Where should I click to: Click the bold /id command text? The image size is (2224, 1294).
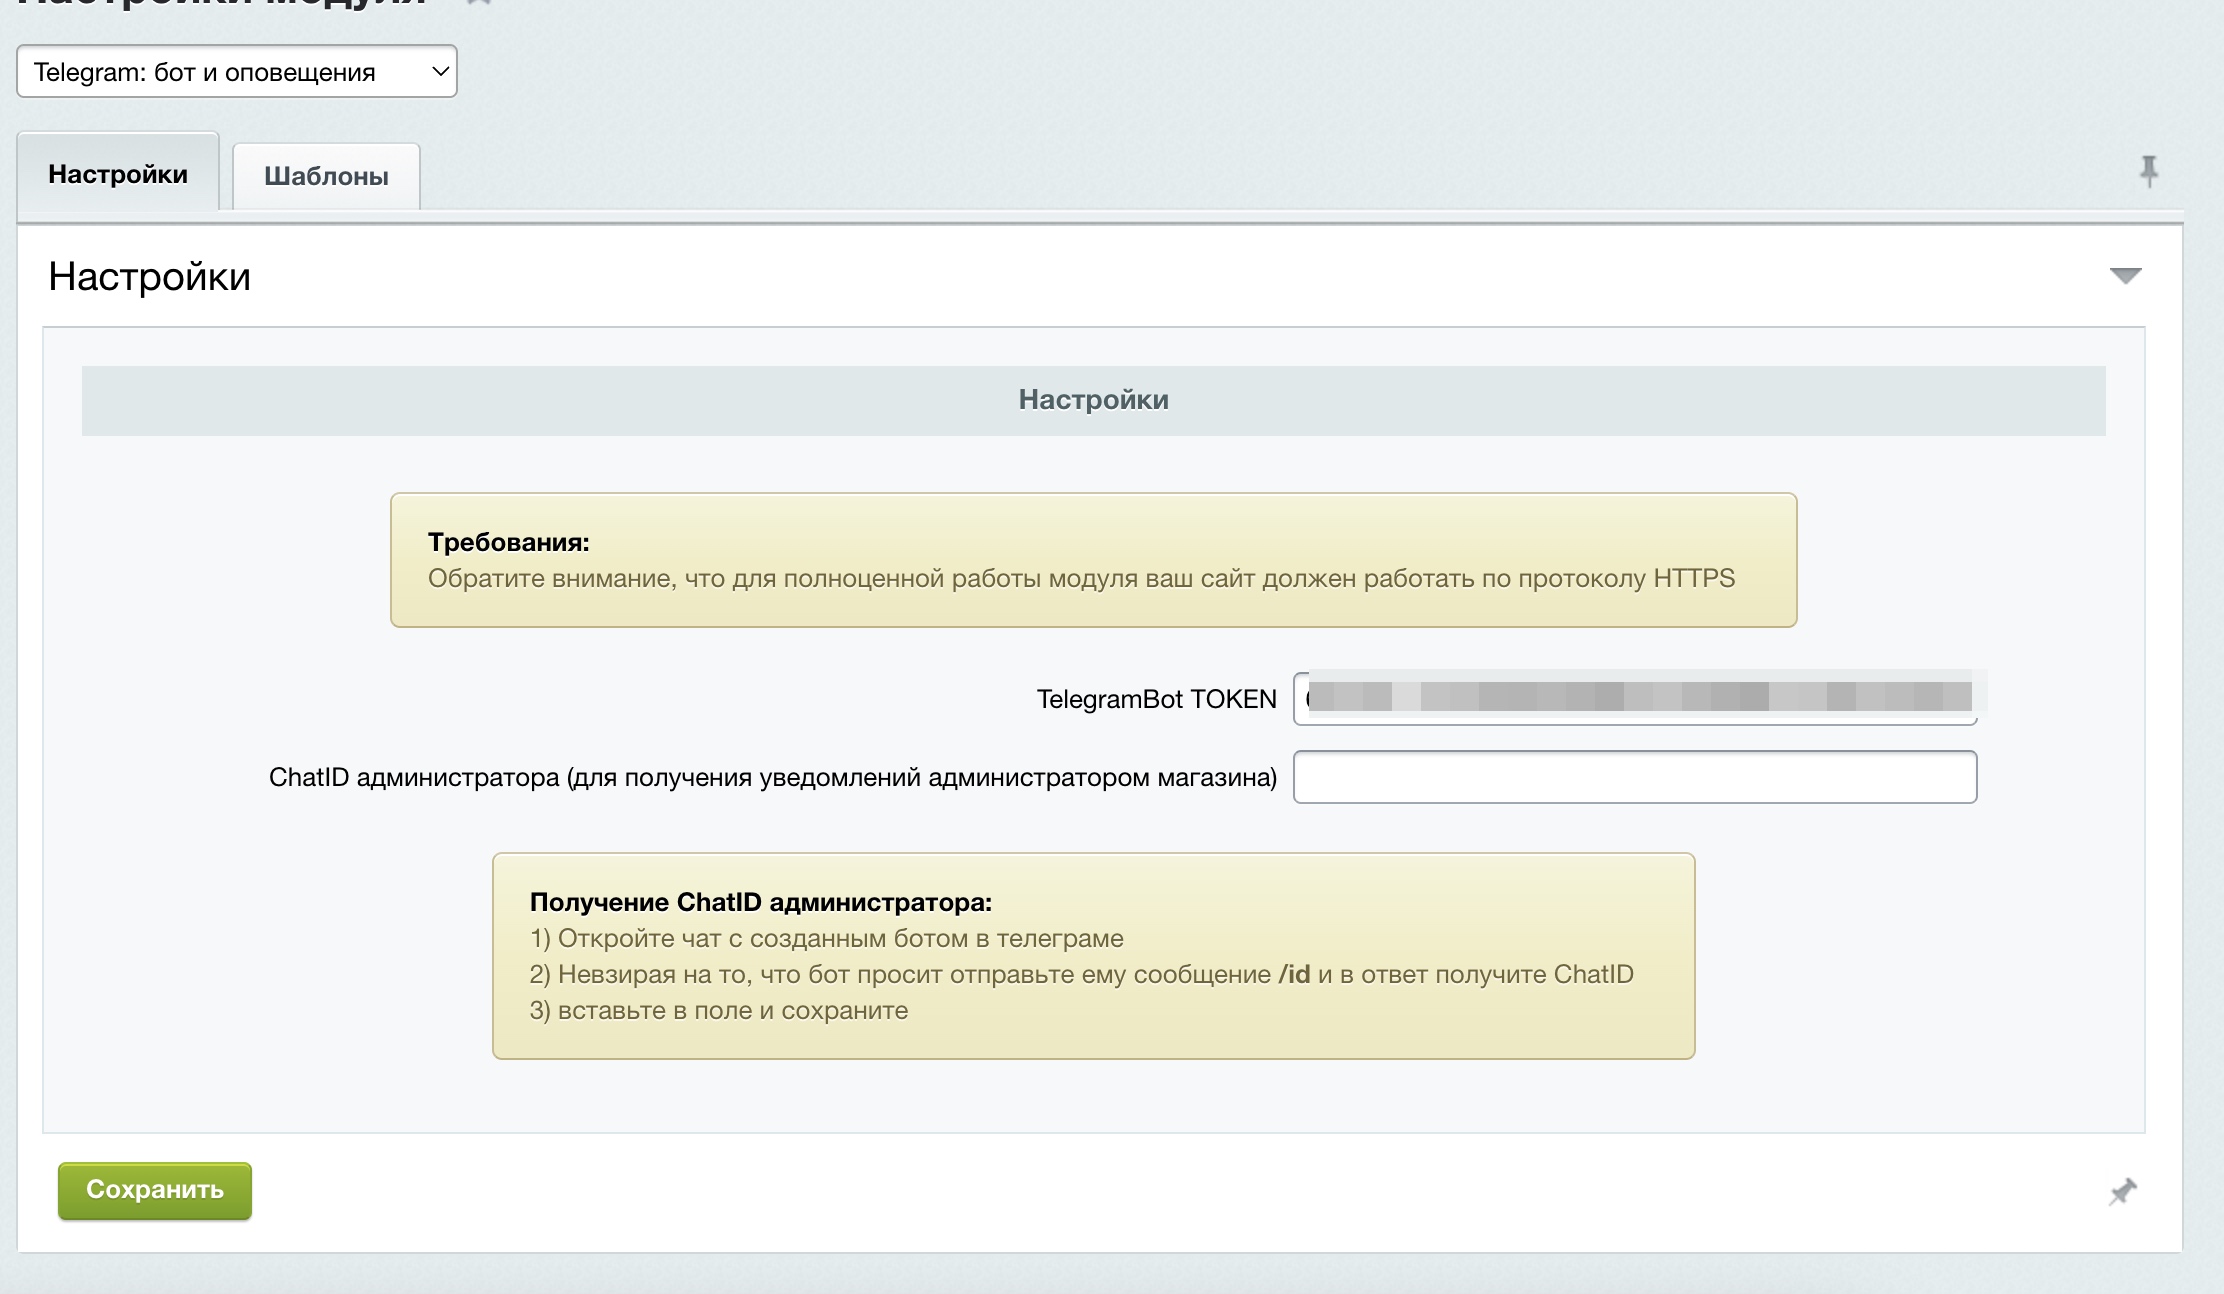(1294, 974)
